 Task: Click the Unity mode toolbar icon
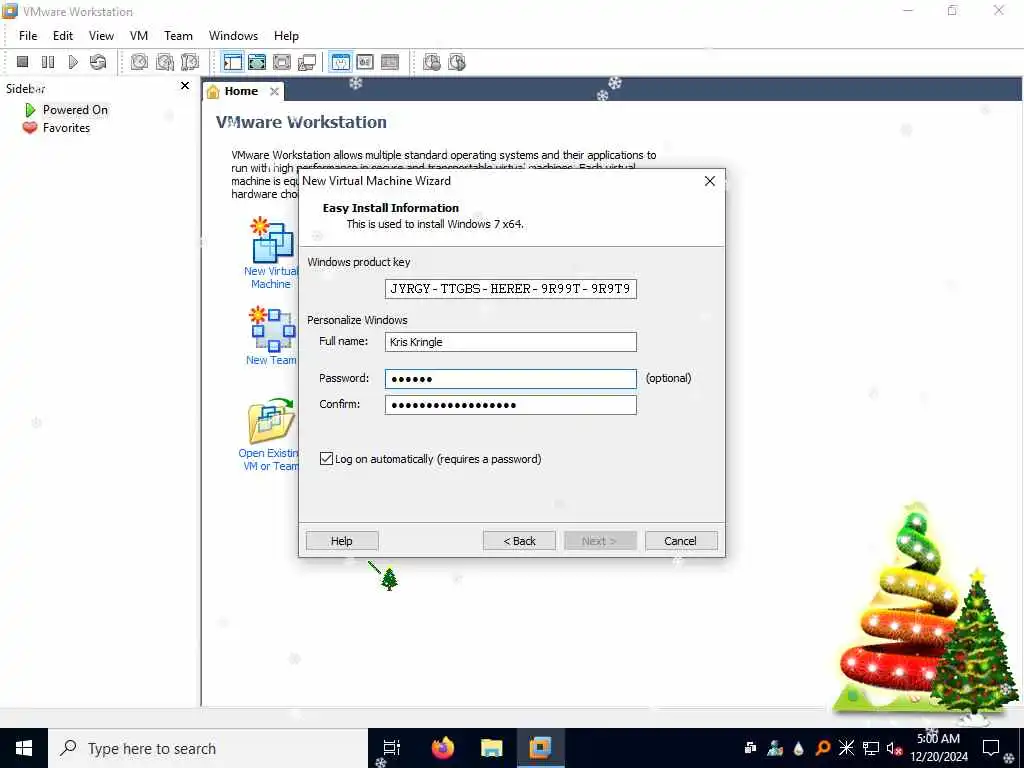[307, 62]
